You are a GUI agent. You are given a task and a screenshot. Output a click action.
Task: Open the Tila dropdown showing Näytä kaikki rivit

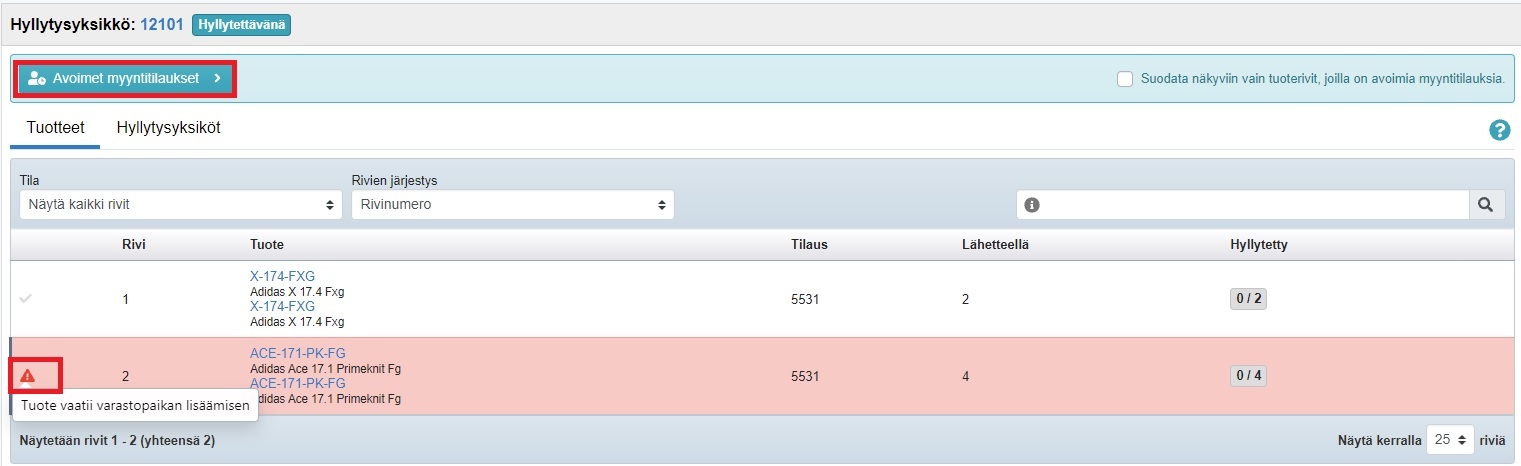[180, 205]
